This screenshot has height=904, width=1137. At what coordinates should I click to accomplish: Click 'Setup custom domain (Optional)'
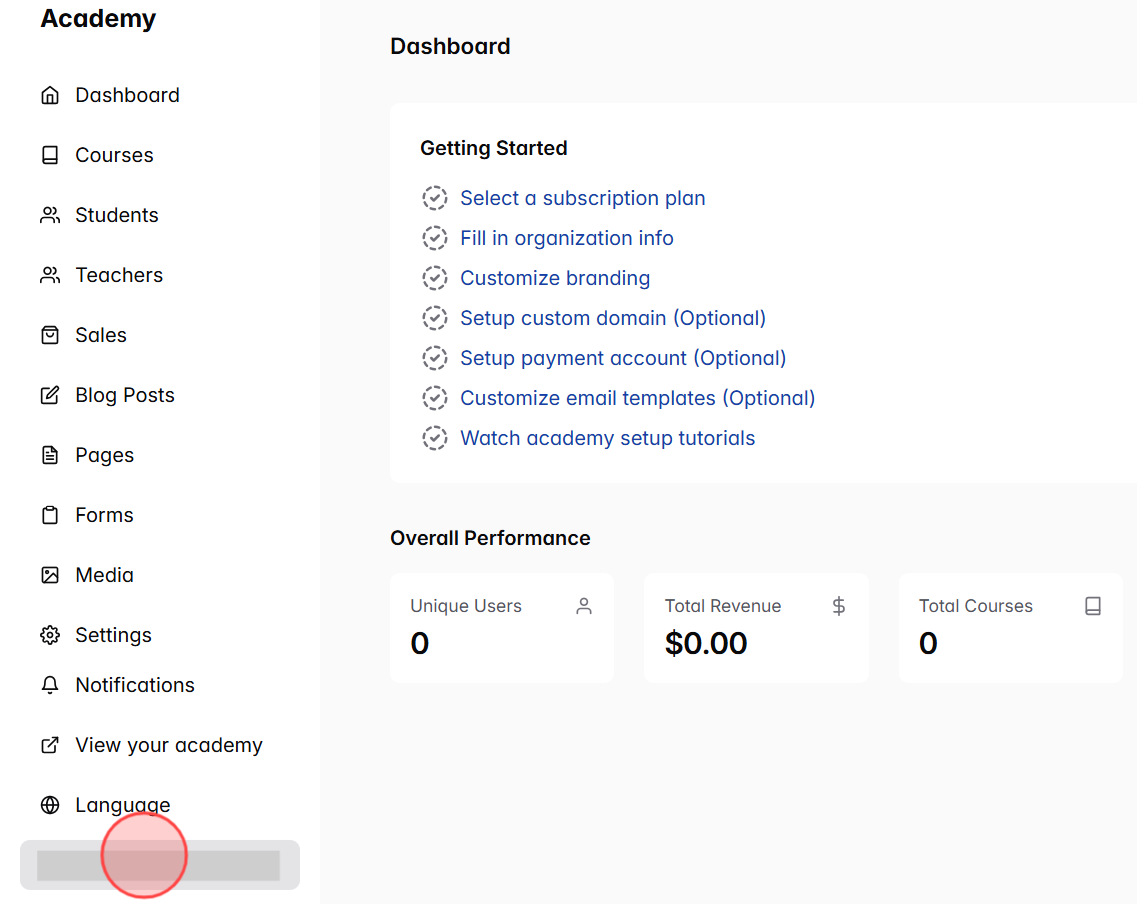(612, 317)
